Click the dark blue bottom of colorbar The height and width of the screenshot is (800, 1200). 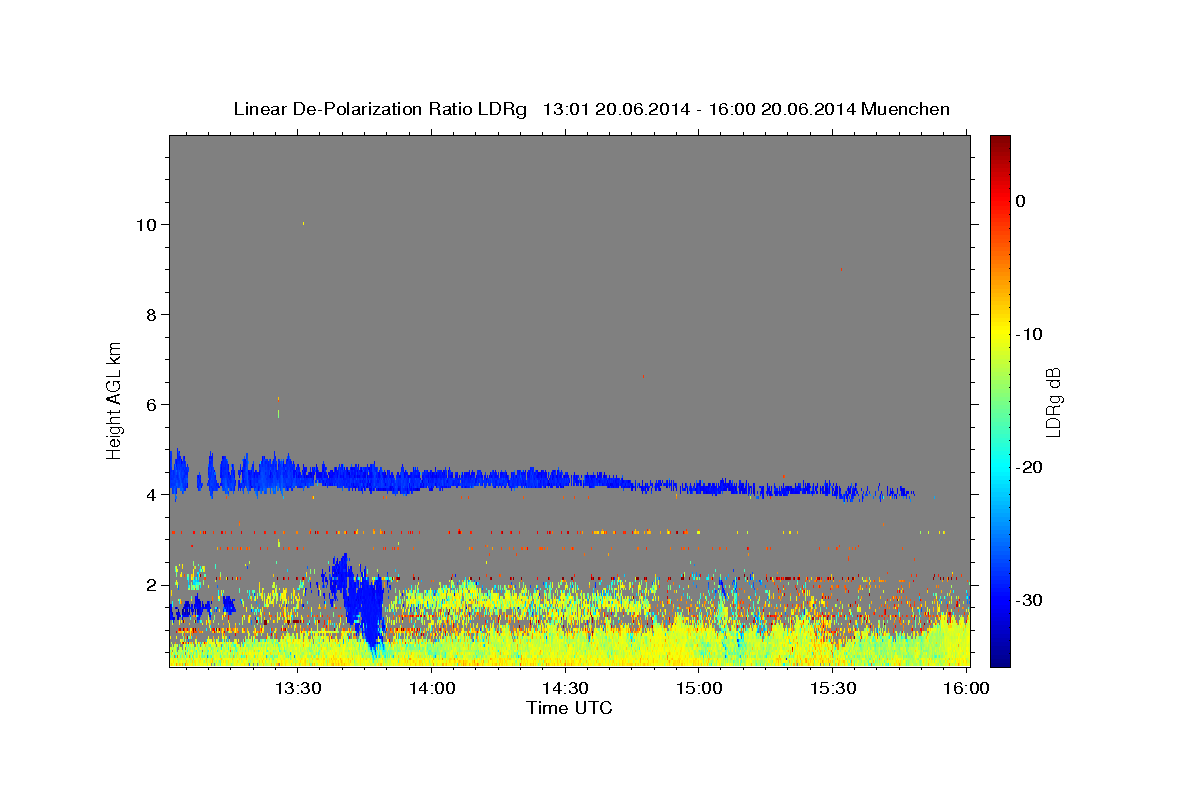1000,655
